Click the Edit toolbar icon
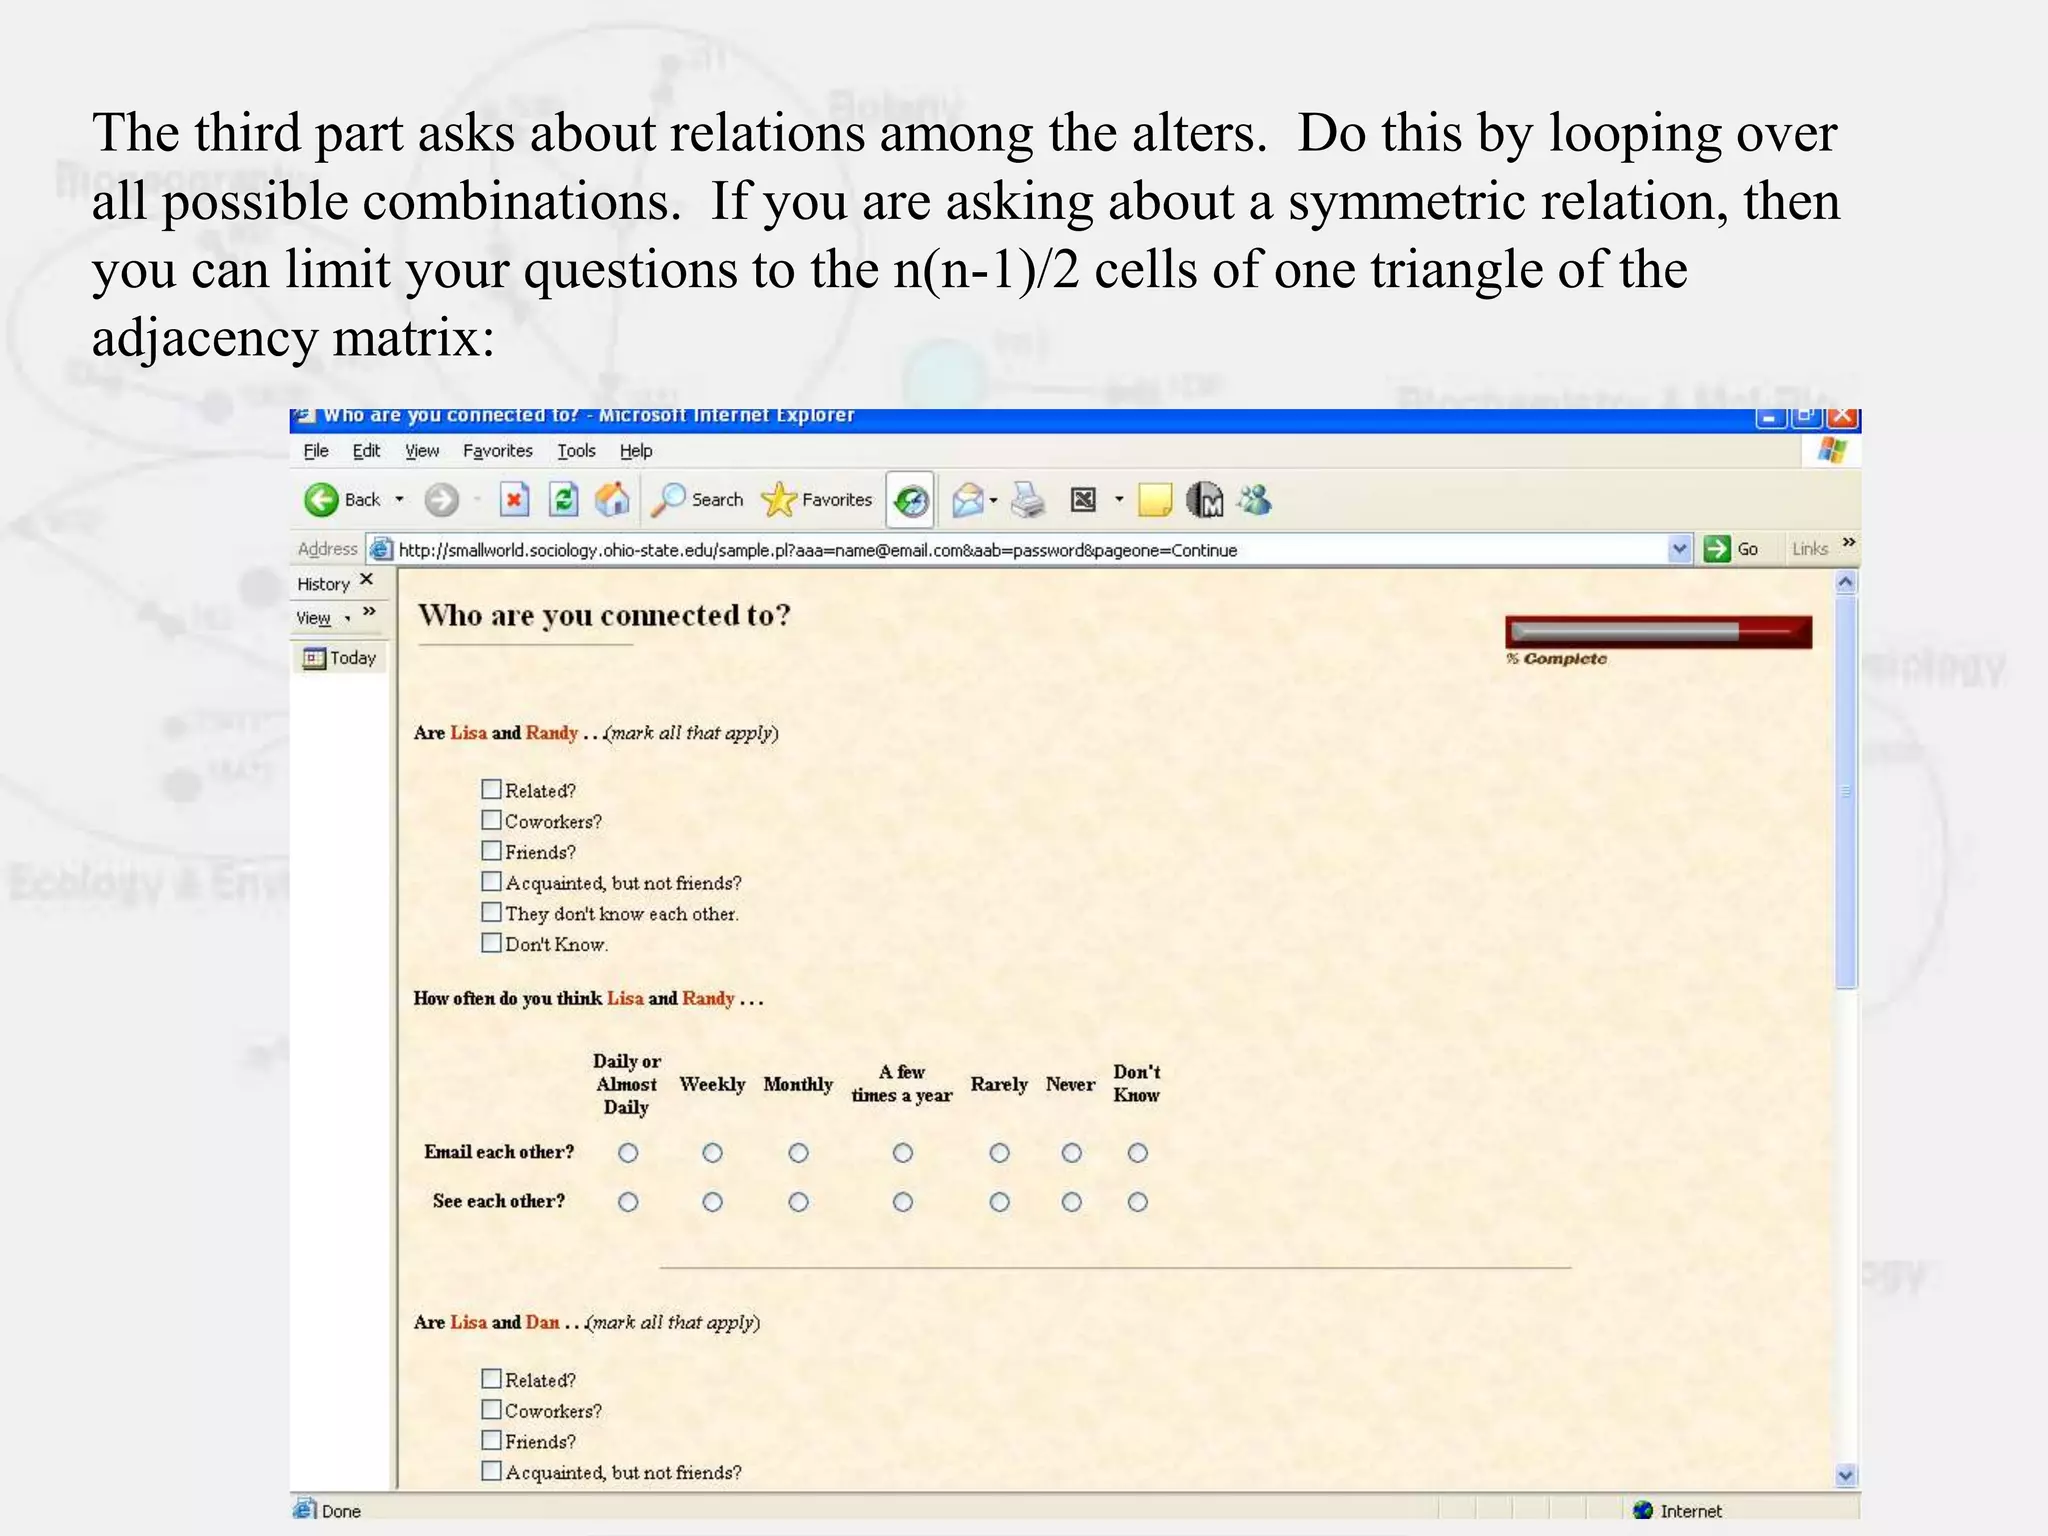Viewport: 2048px width, 1536px height. click(1083, 499)
